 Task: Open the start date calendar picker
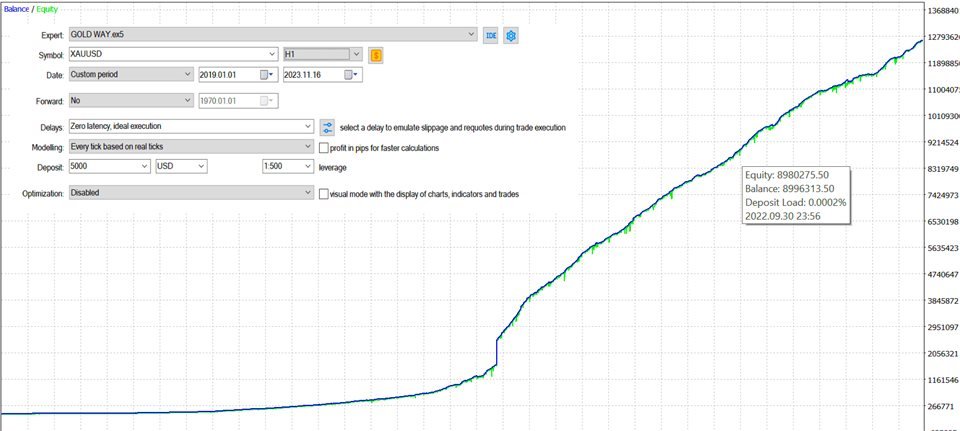click(265, 75)
